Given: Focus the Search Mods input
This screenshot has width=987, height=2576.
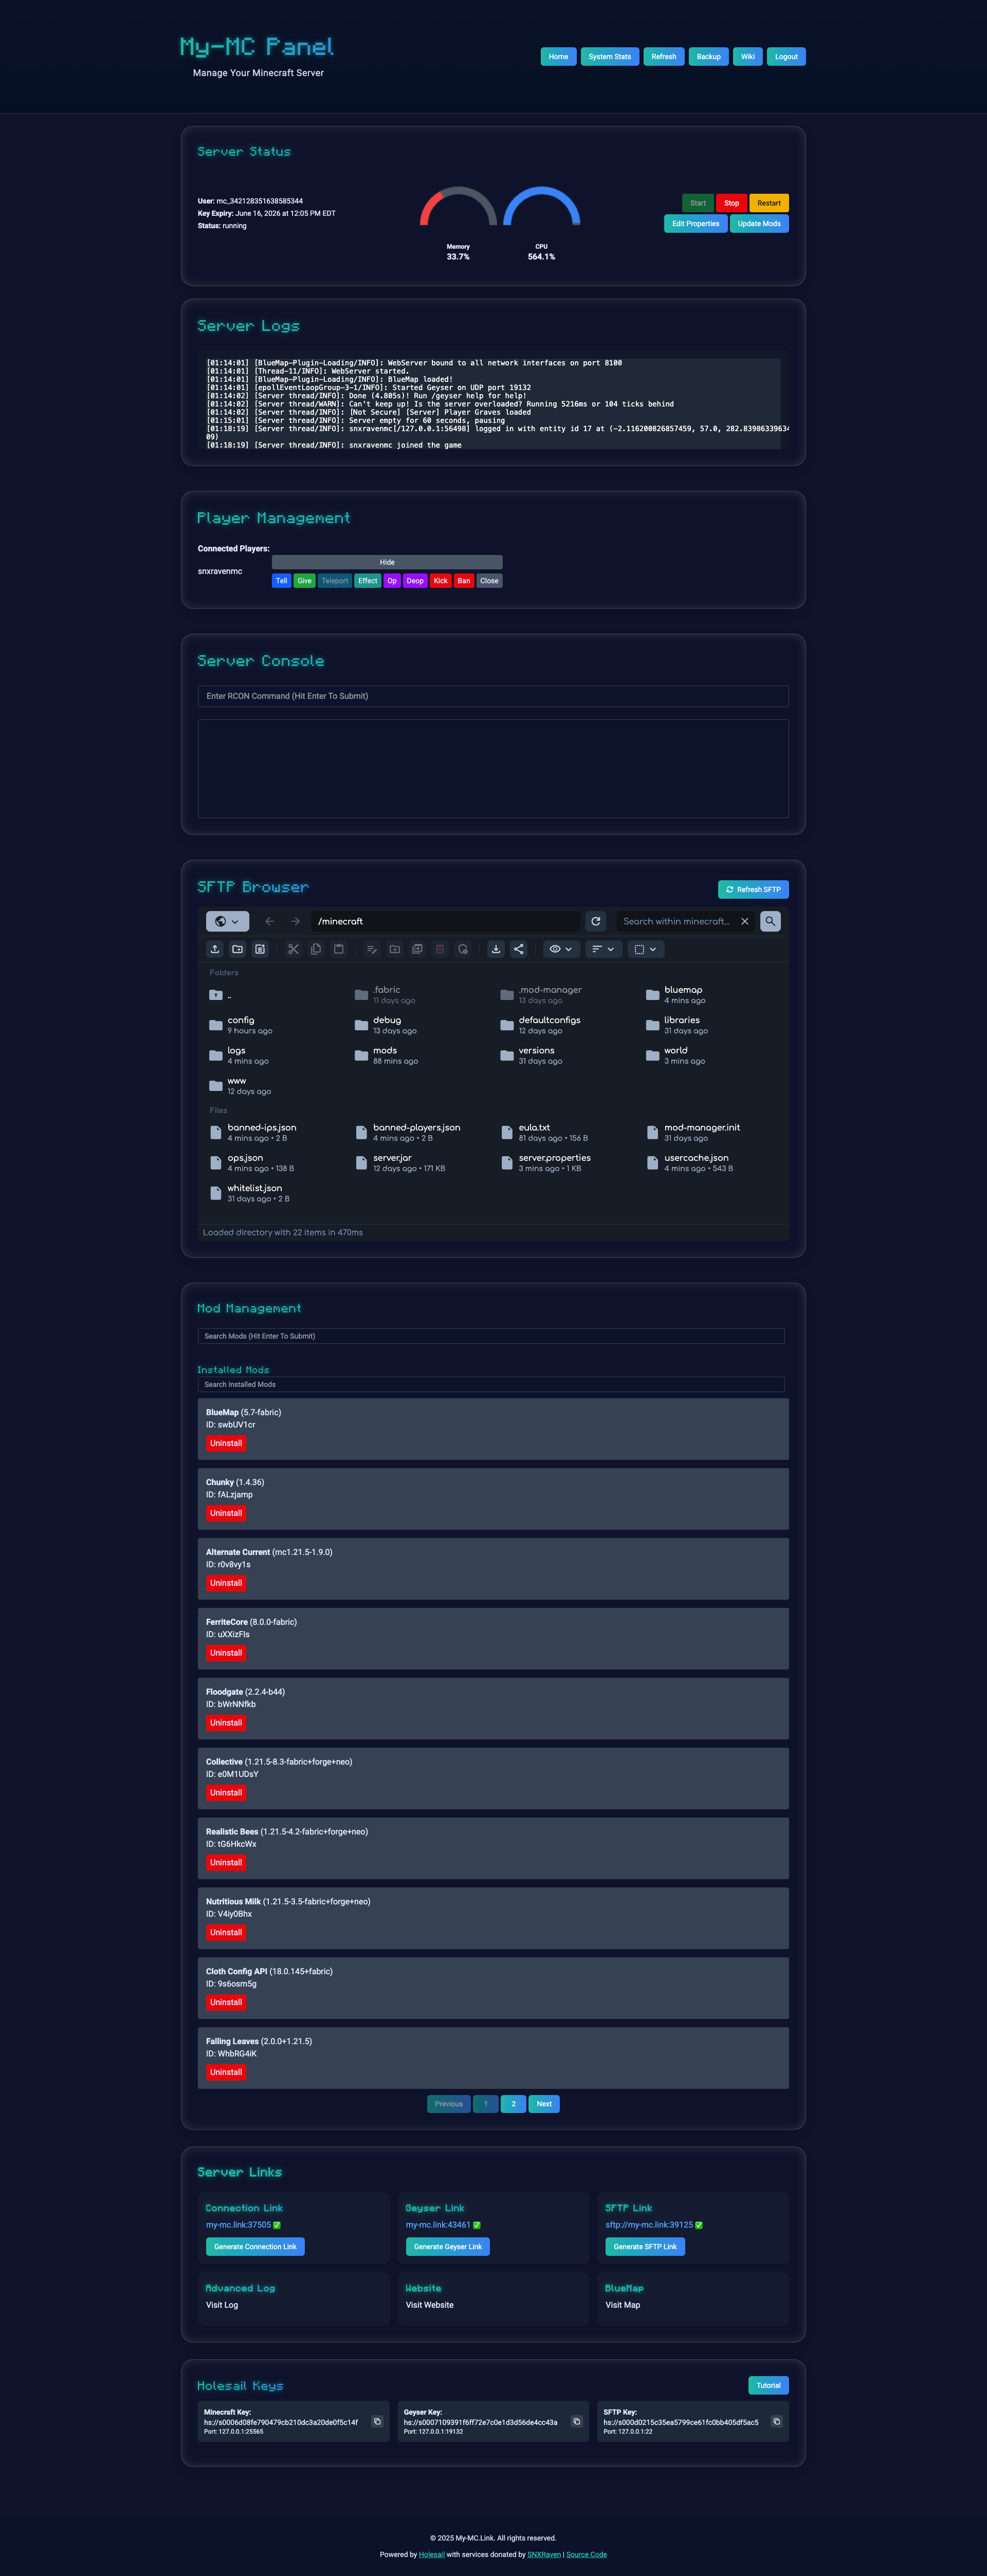Looking at the screenshot, I should point(491,1336).
